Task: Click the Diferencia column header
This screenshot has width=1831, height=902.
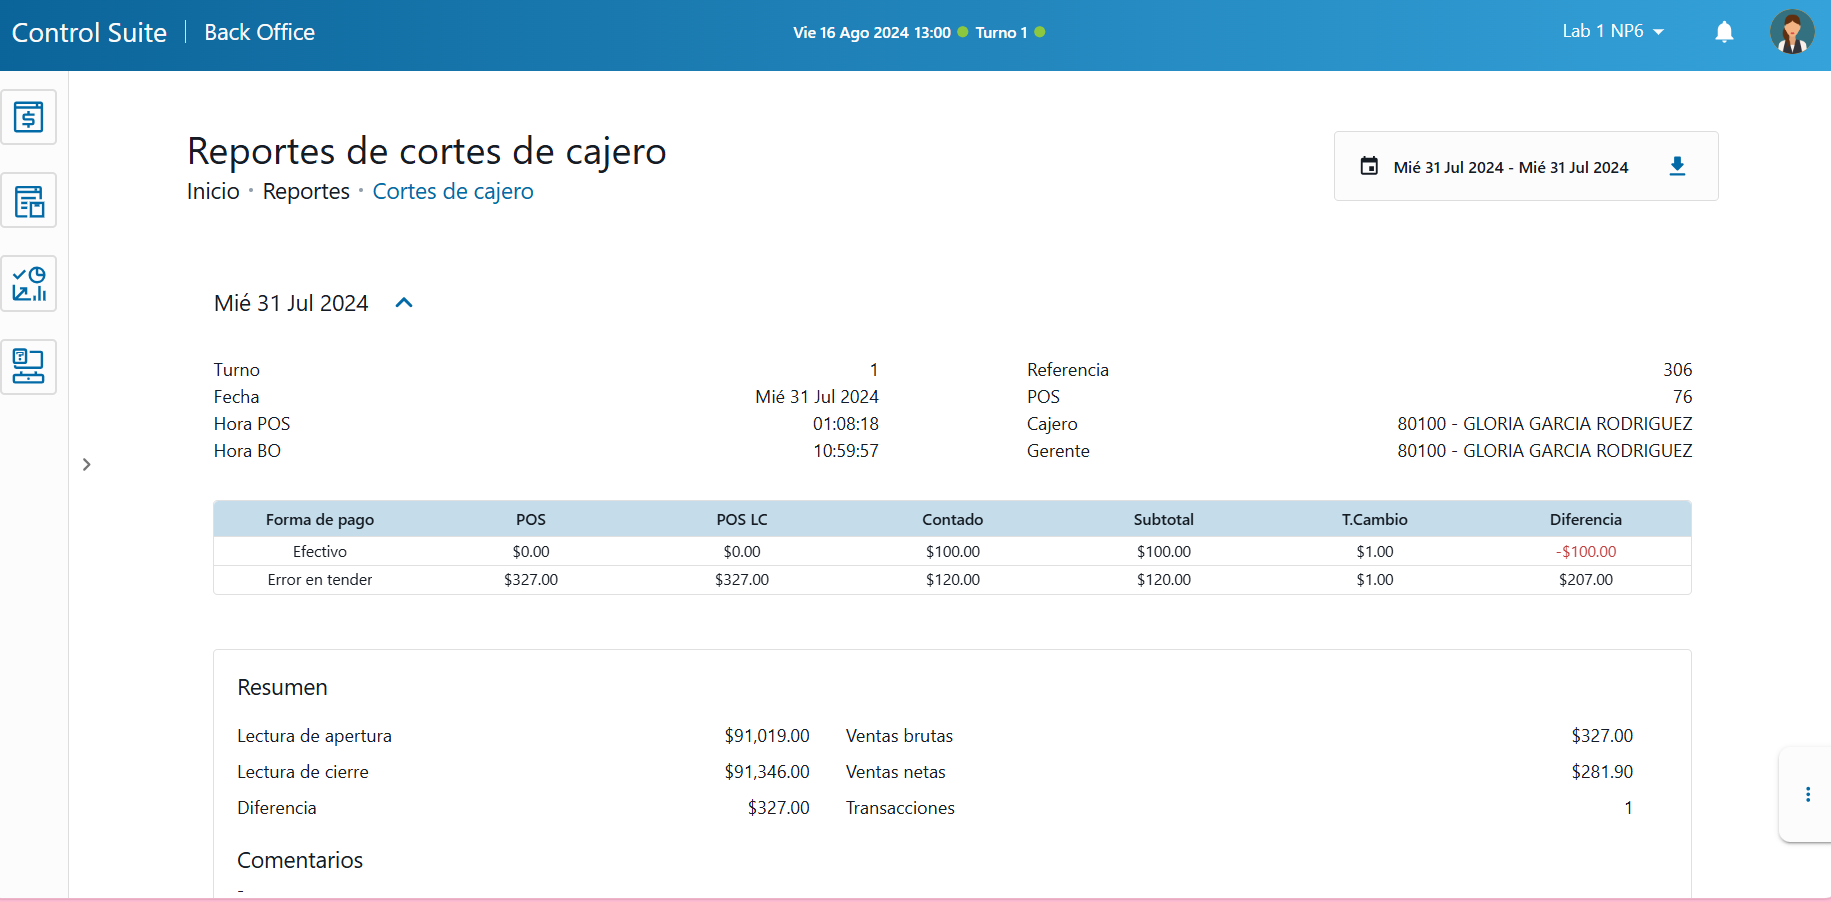Action: click(1585, 520)
